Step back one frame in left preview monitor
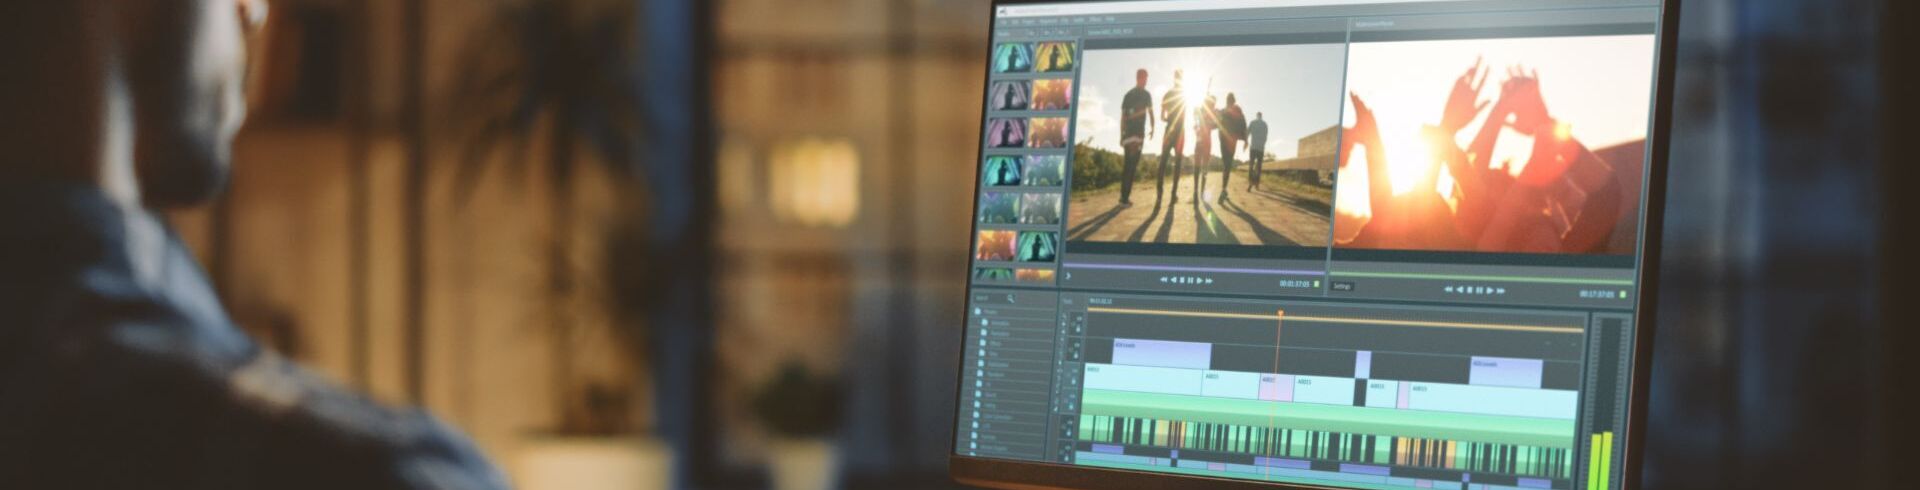This screenshot has width=1920, height=490. click(1173, 280)
